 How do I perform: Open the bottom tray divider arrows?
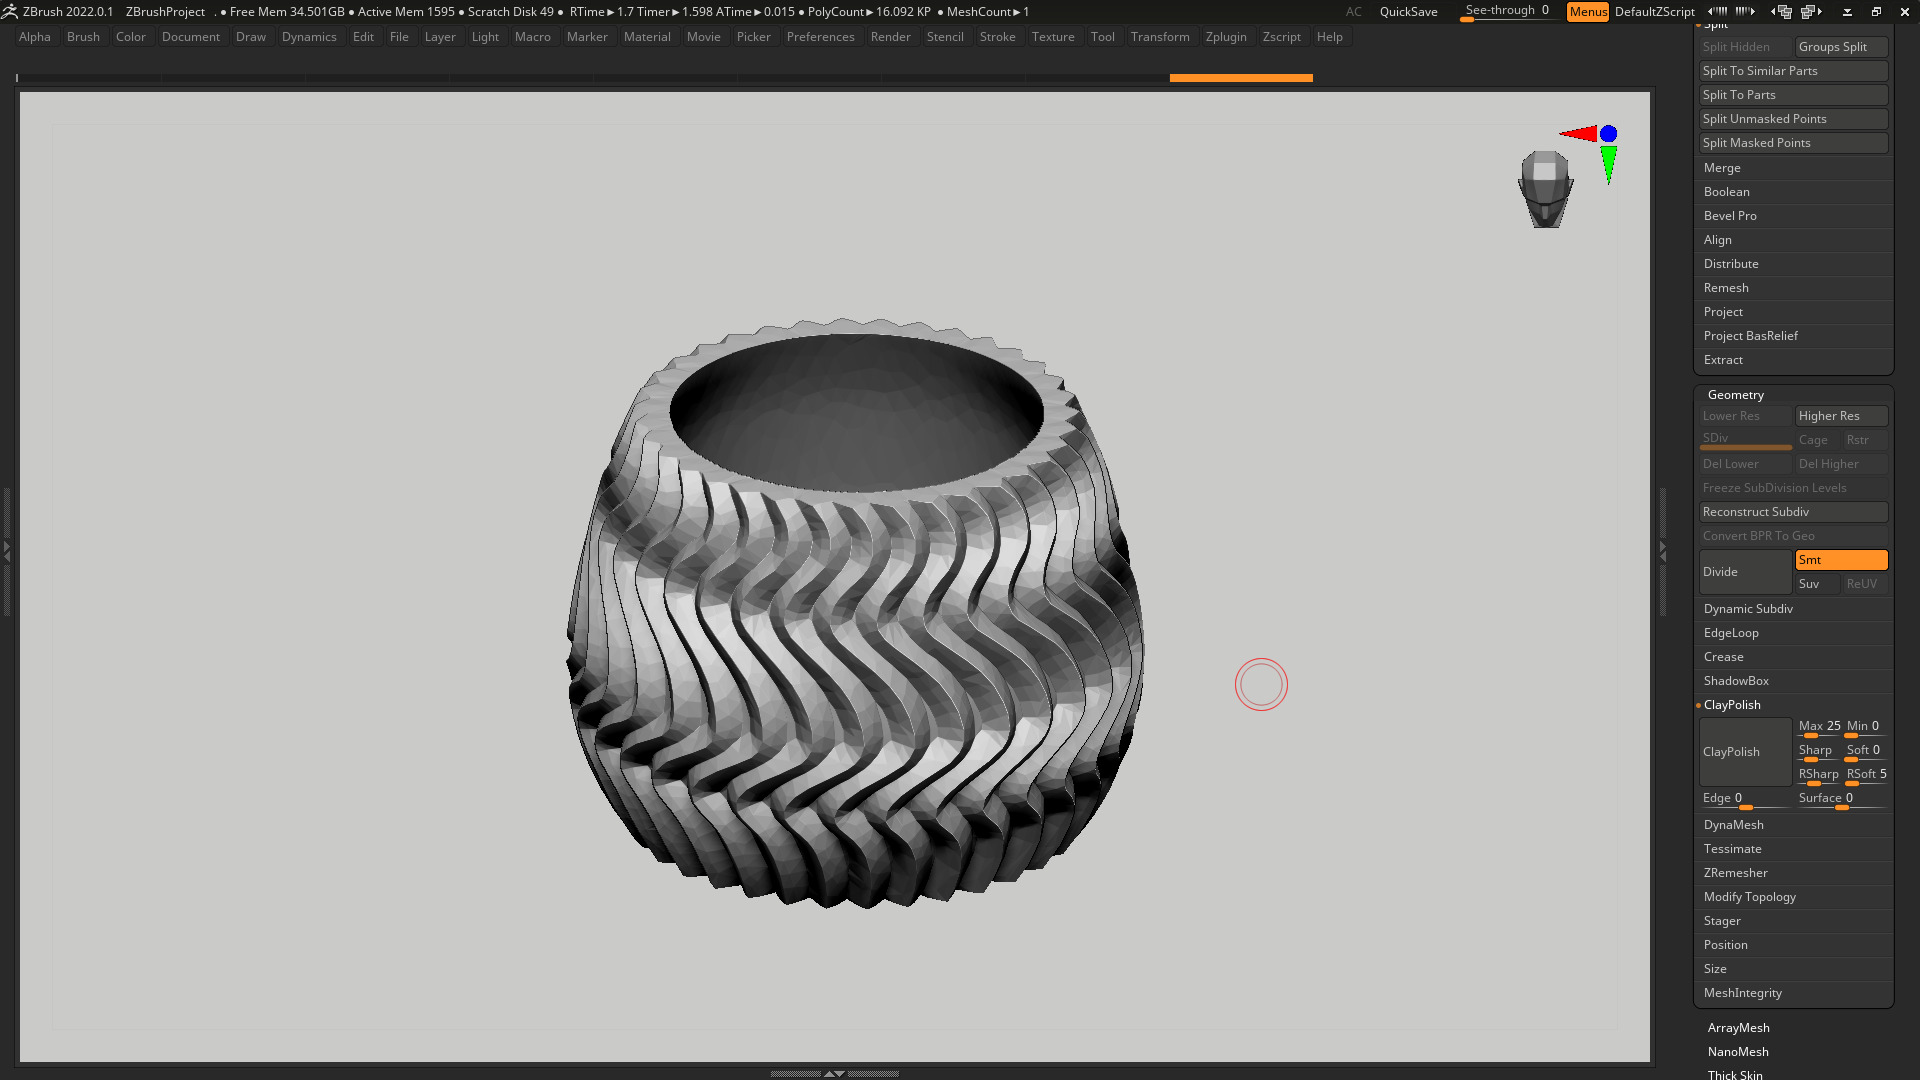(x=834, y=1073)
